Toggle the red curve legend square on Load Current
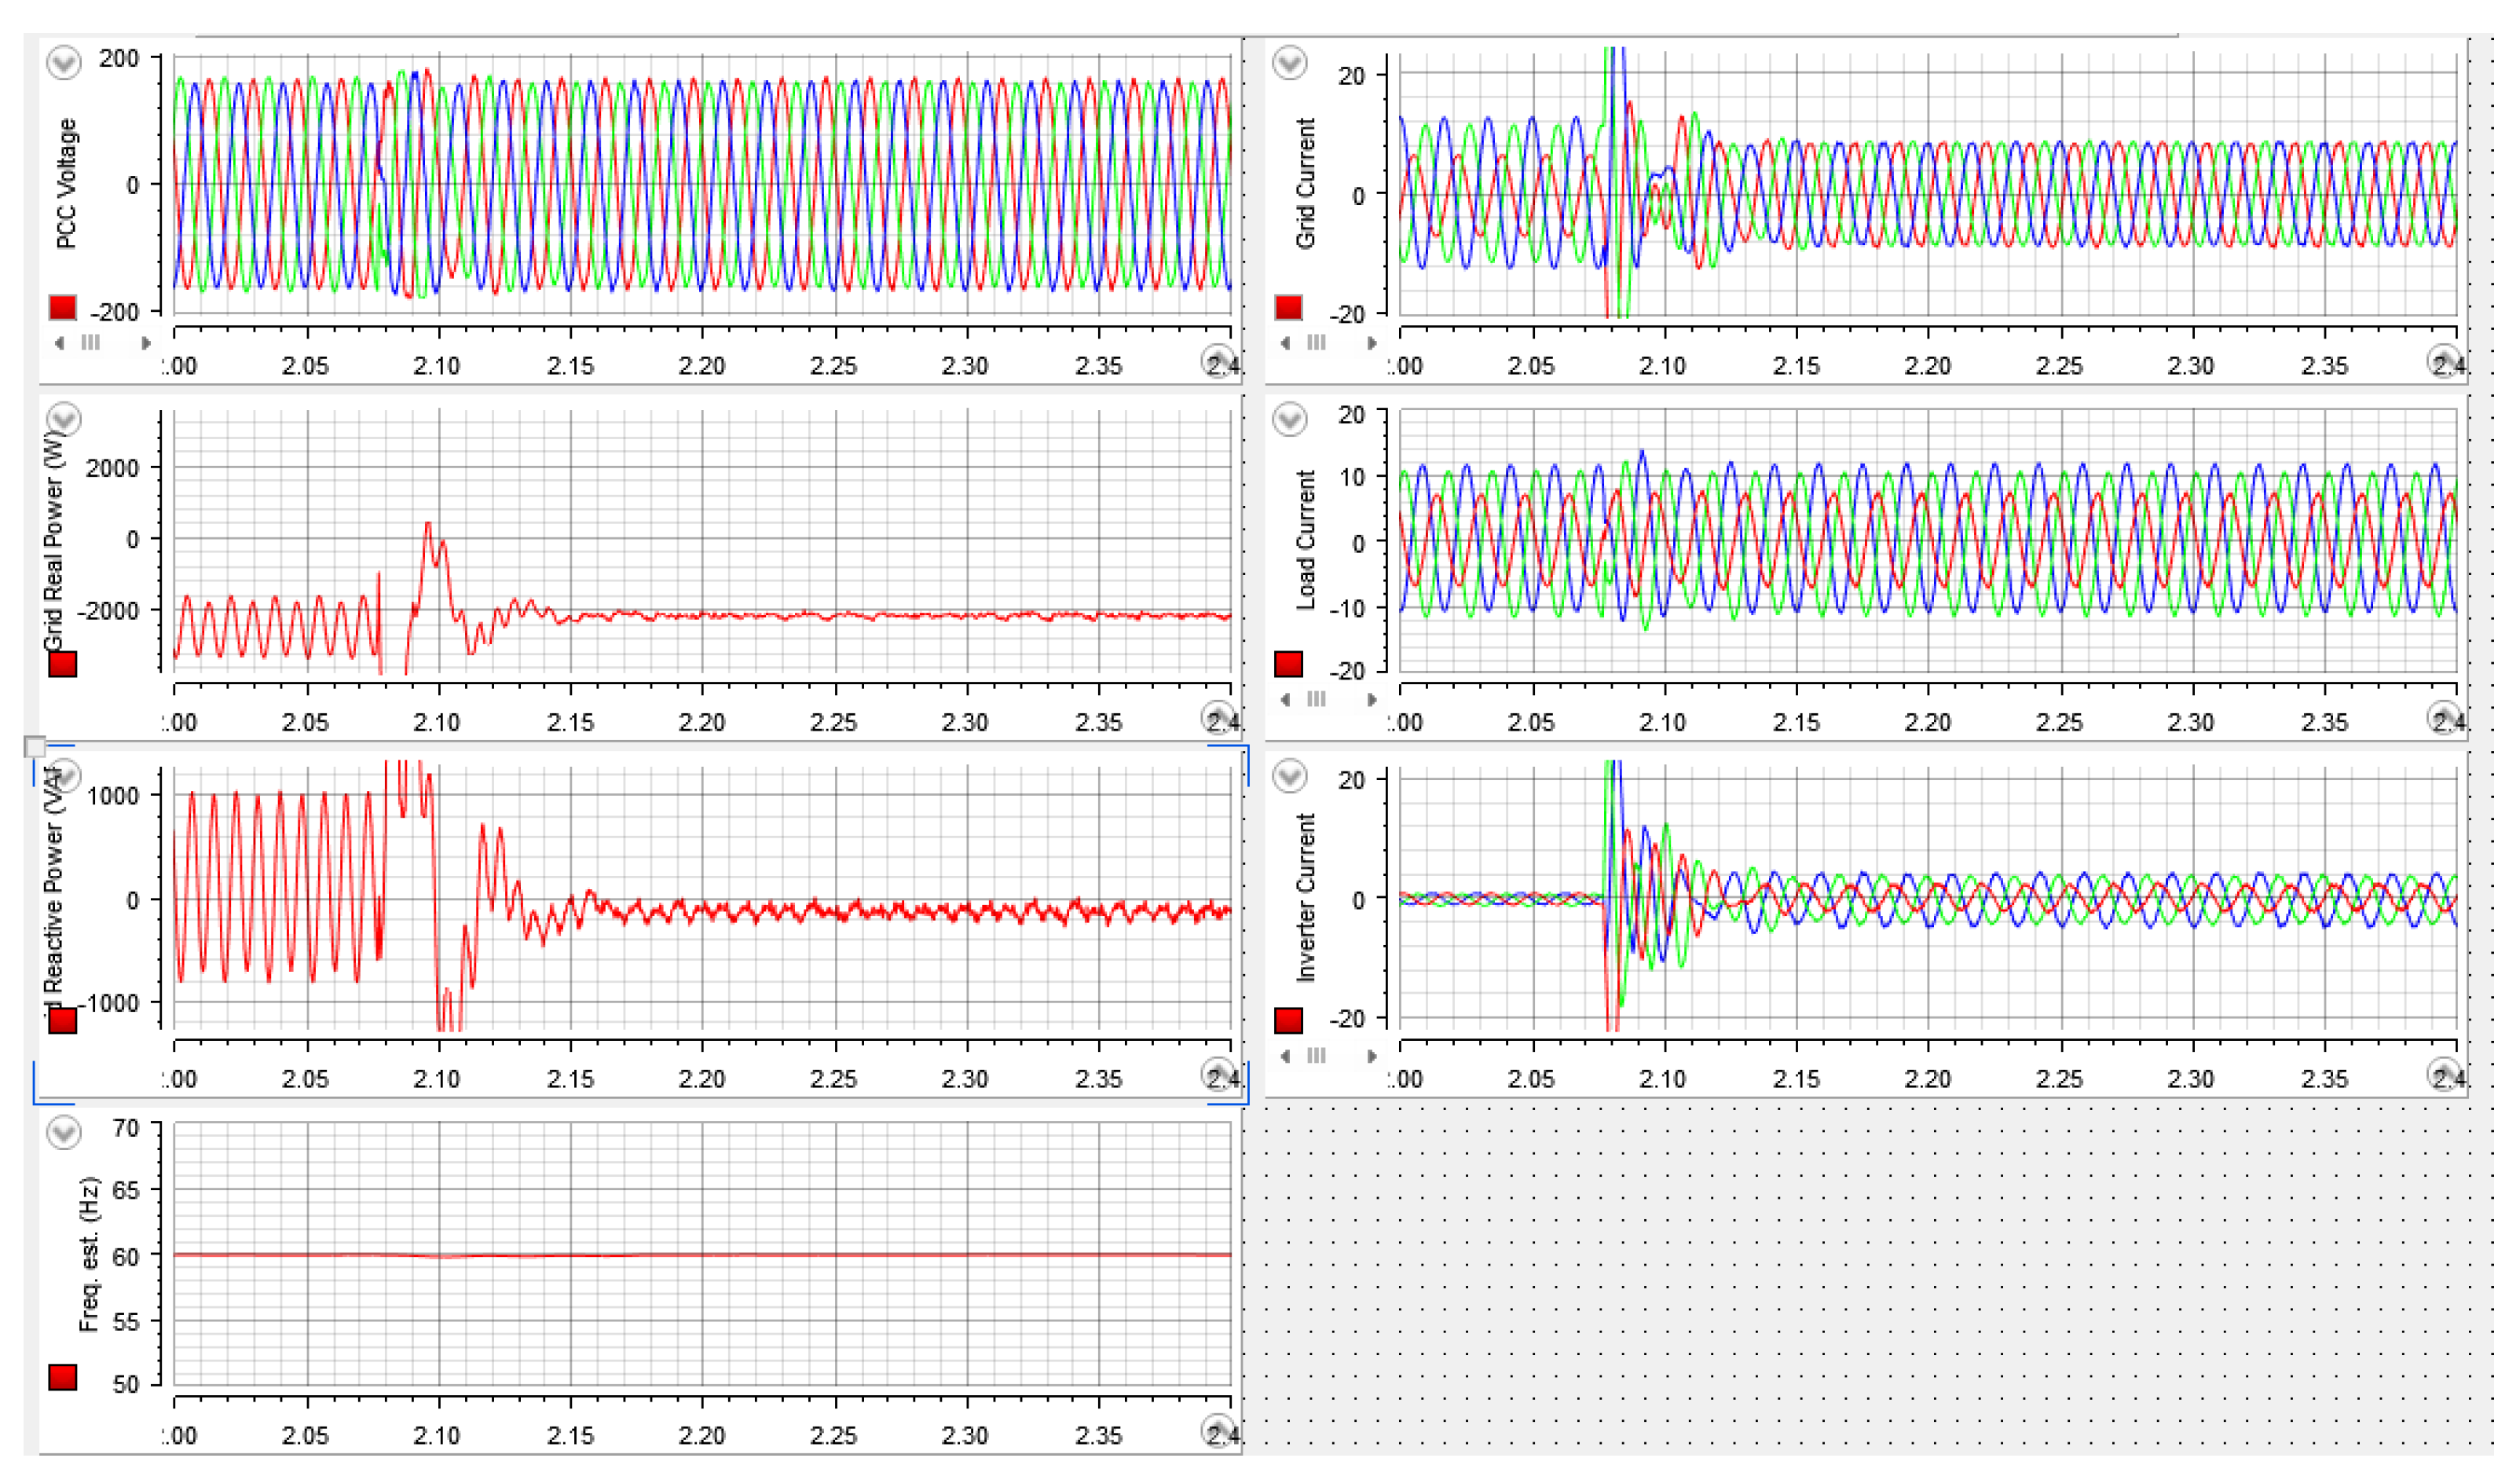2520x1480 pixels. (1288, 664)
